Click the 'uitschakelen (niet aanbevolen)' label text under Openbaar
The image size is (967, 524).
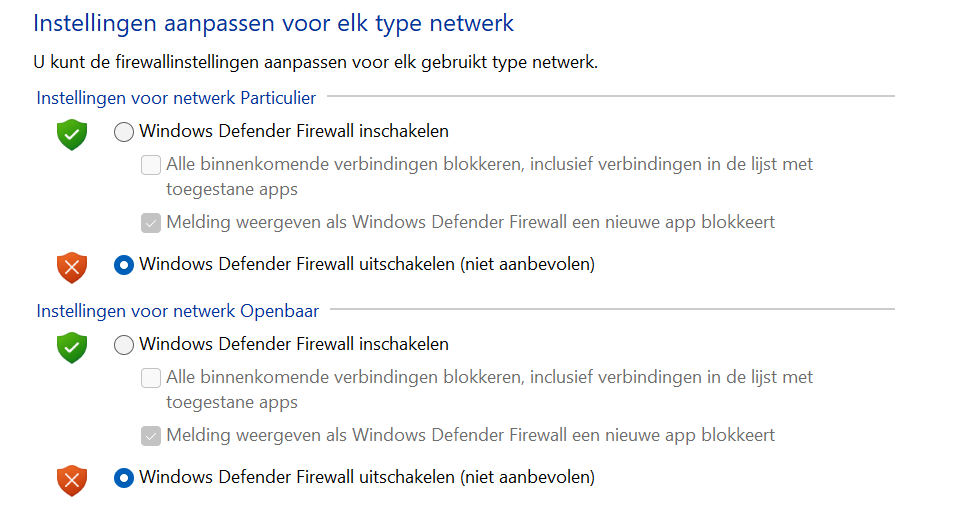[477, 477]
